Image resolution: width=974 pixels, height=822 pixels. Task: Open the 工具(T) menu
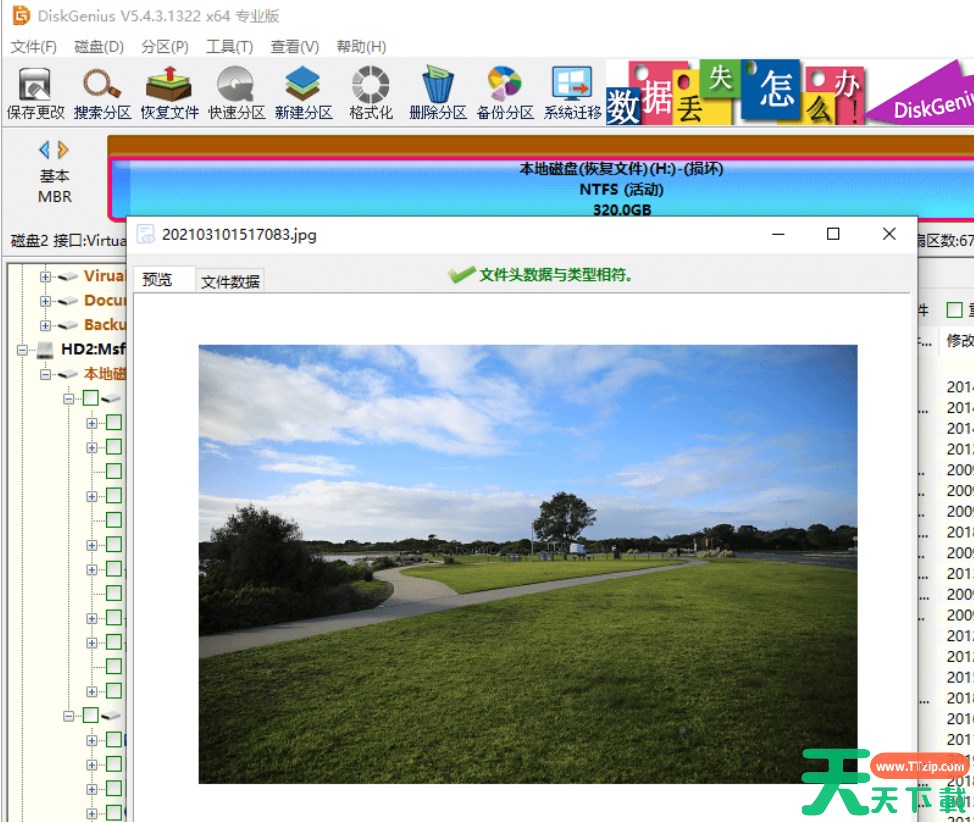click(229, 47)
